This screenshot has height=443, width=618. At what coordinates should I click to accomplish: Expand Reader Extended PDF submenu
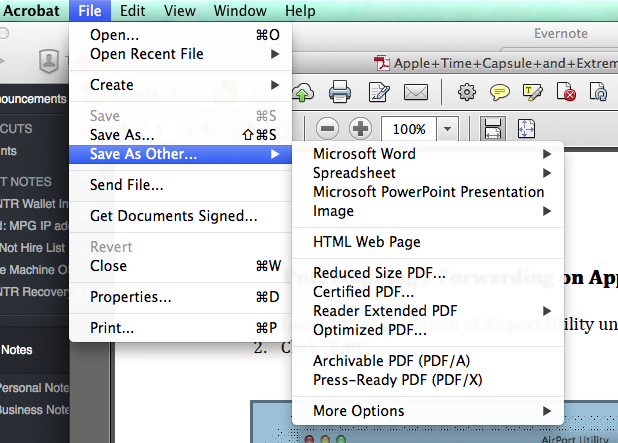[x=428, y=311]
